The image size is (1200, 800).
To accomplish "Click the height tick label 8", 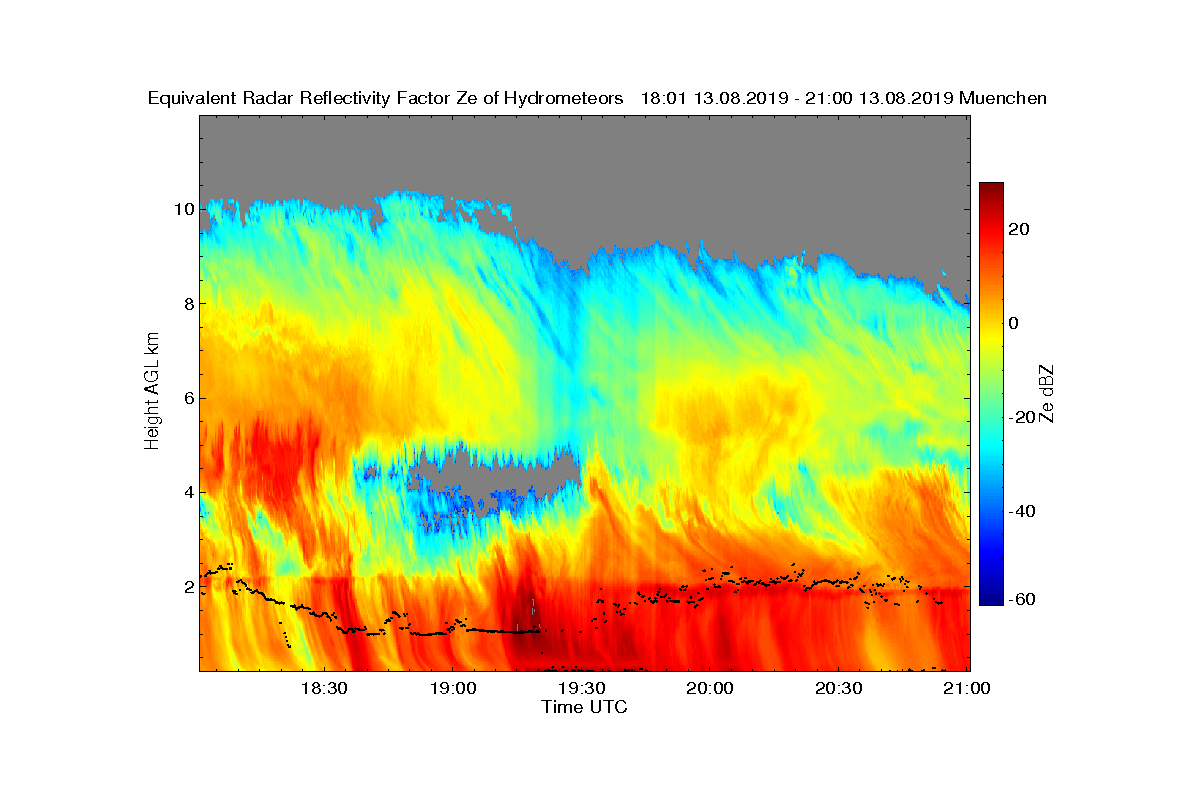I will pos(188,303).
